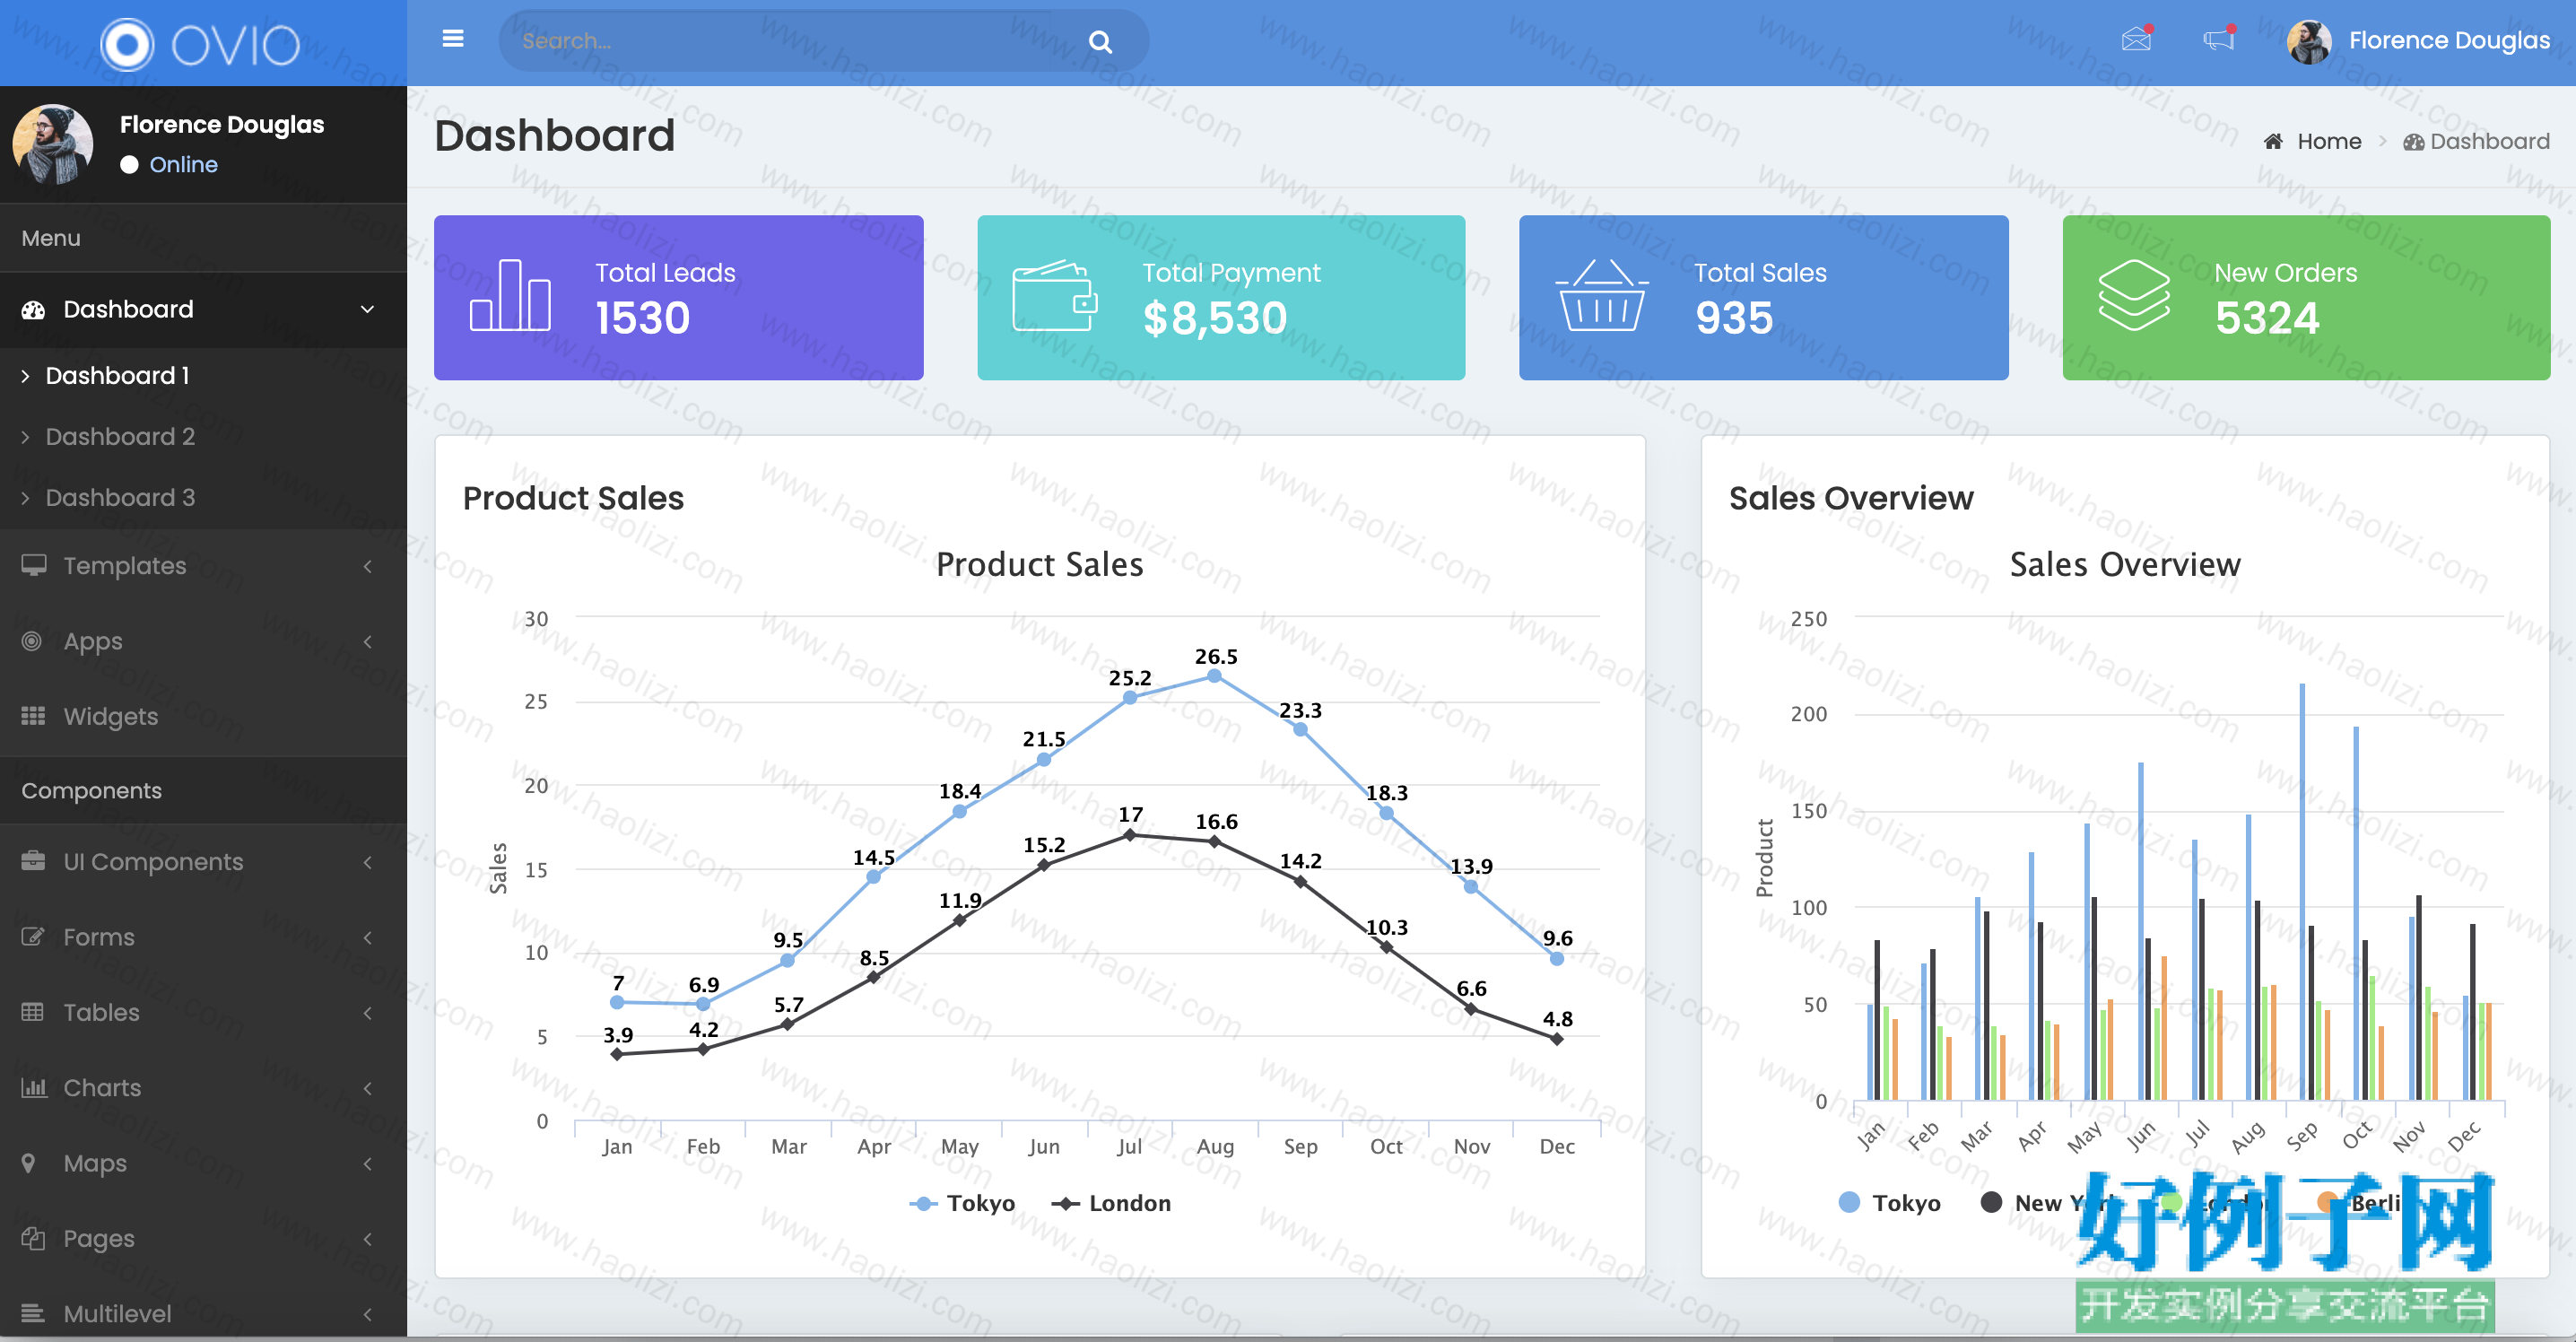2576x1342 pixels.
Task: Open the megaphone notifications icon
Action: click(x=2219, y=40)
